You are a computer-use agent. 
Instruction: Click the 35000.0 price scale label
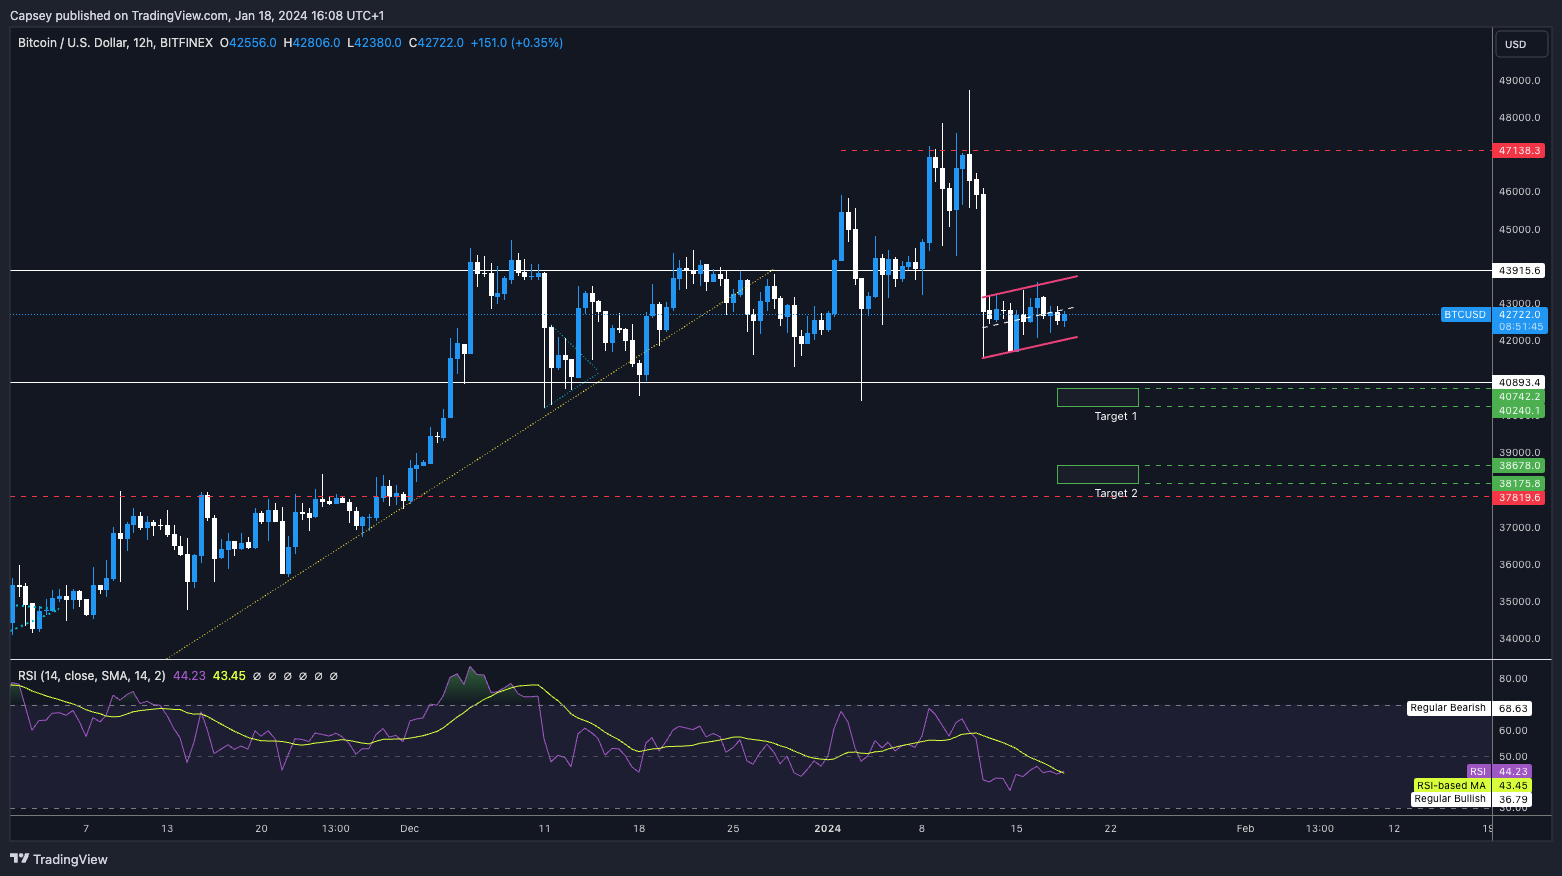coord(1519,601)
